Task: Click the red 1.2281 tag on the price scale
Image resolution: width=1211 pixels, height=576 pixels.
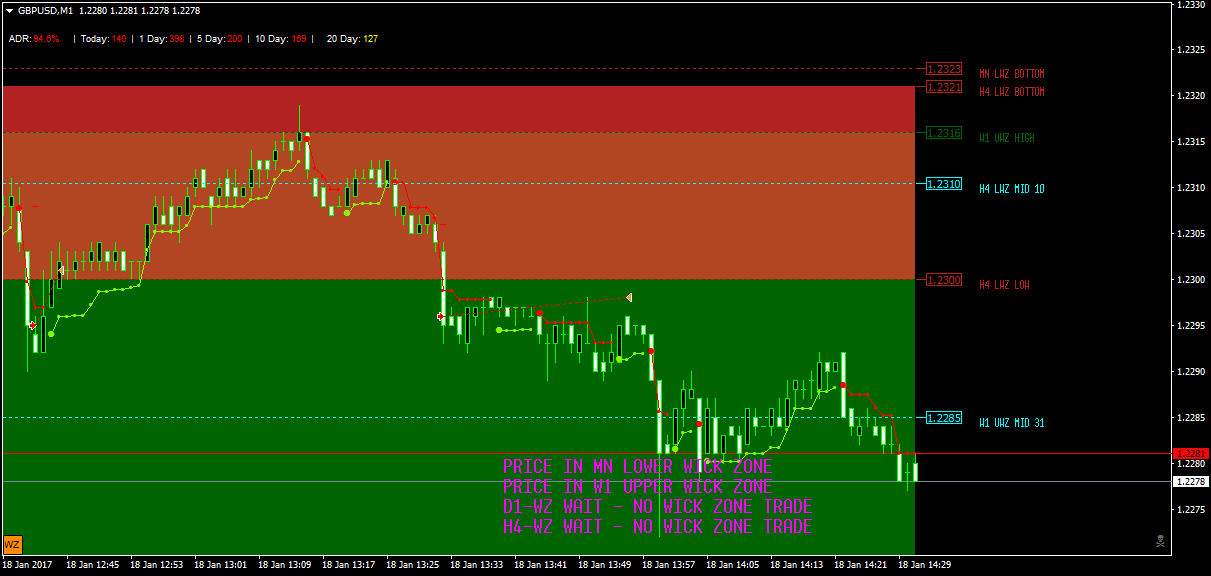Action: coord(1192,453)
